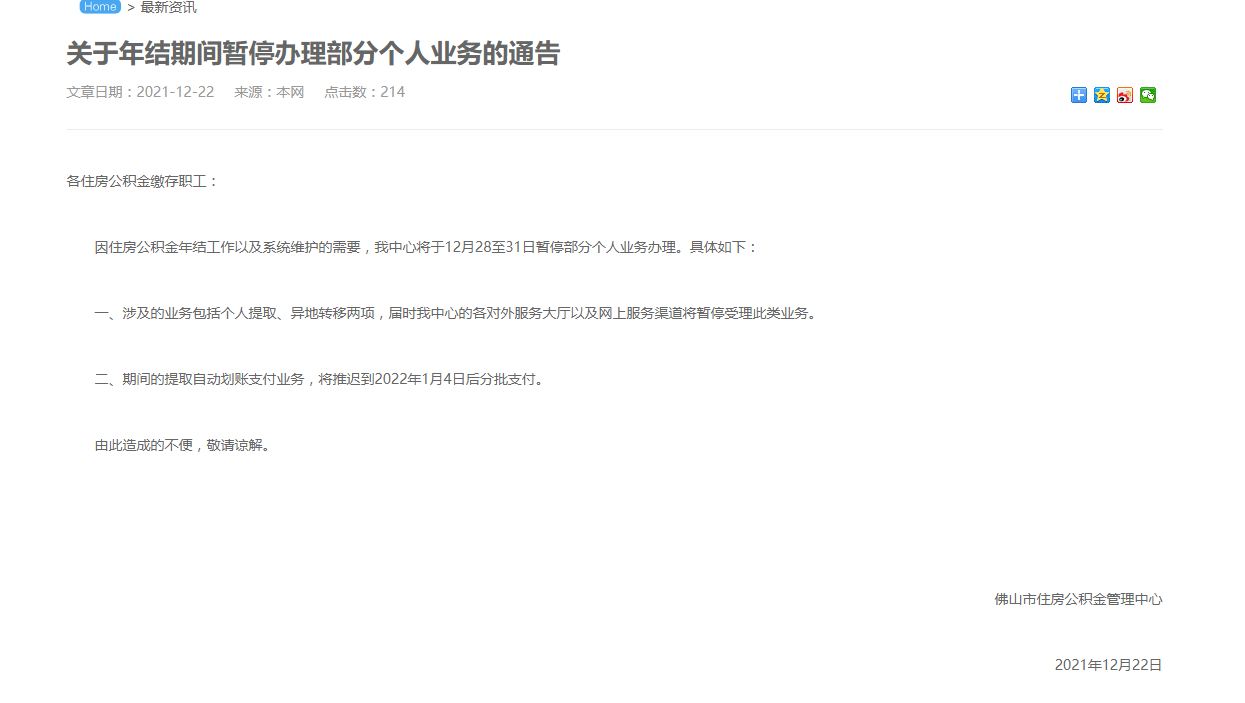
Task: Click the closing date 2021年12月22日
Action: (x=1108, y=665)
